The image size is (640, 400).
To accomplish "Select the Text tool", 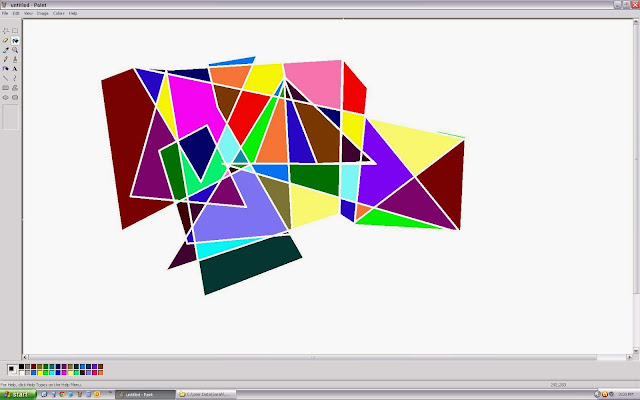I will (15, 69).
